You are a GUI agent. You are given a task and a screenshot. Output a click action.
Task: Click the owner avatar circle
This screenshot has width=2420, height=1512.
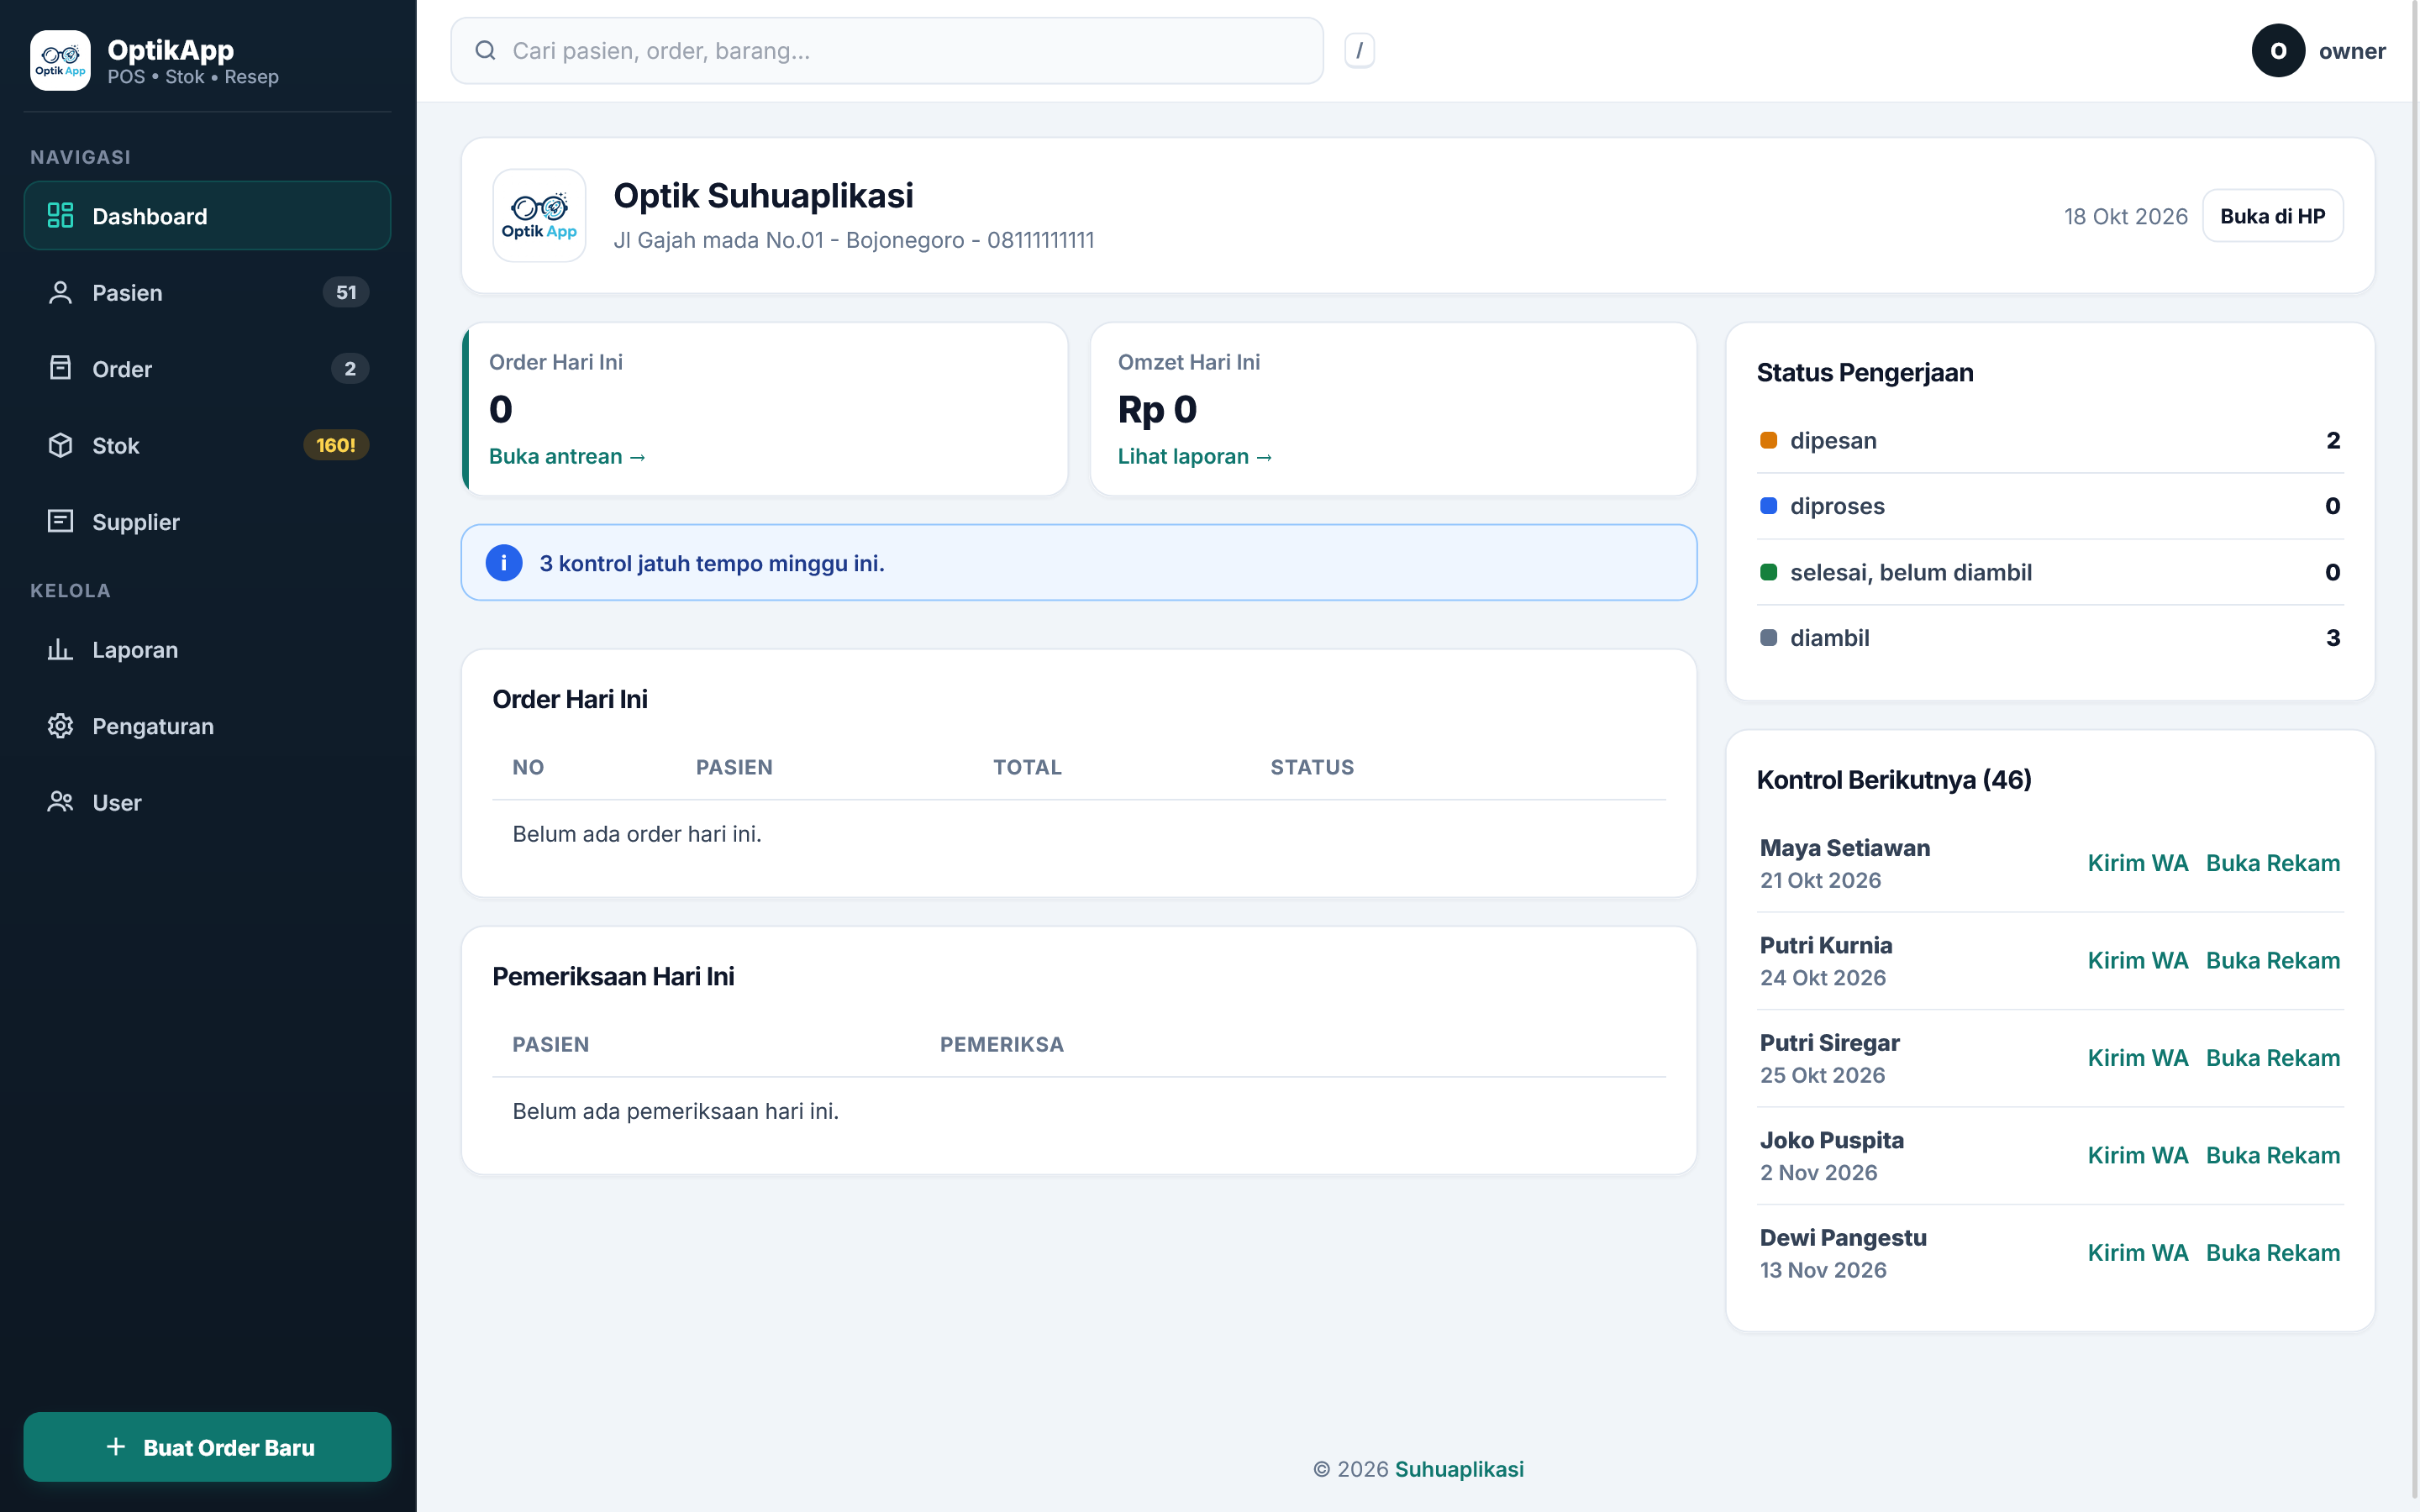2278,50
